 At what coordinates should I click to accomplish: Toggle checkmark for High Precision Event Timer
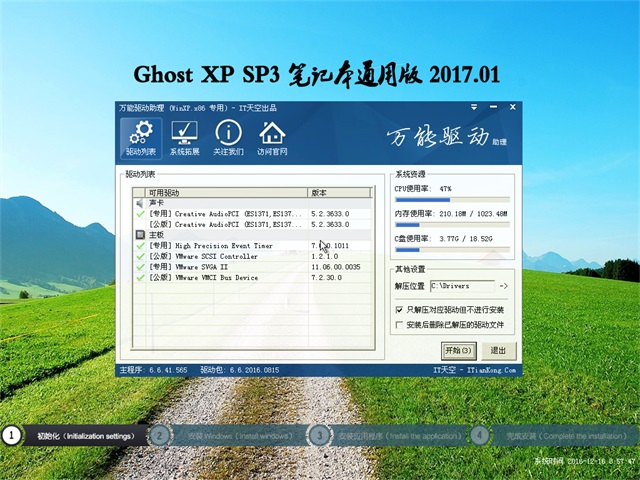(140, 246)
